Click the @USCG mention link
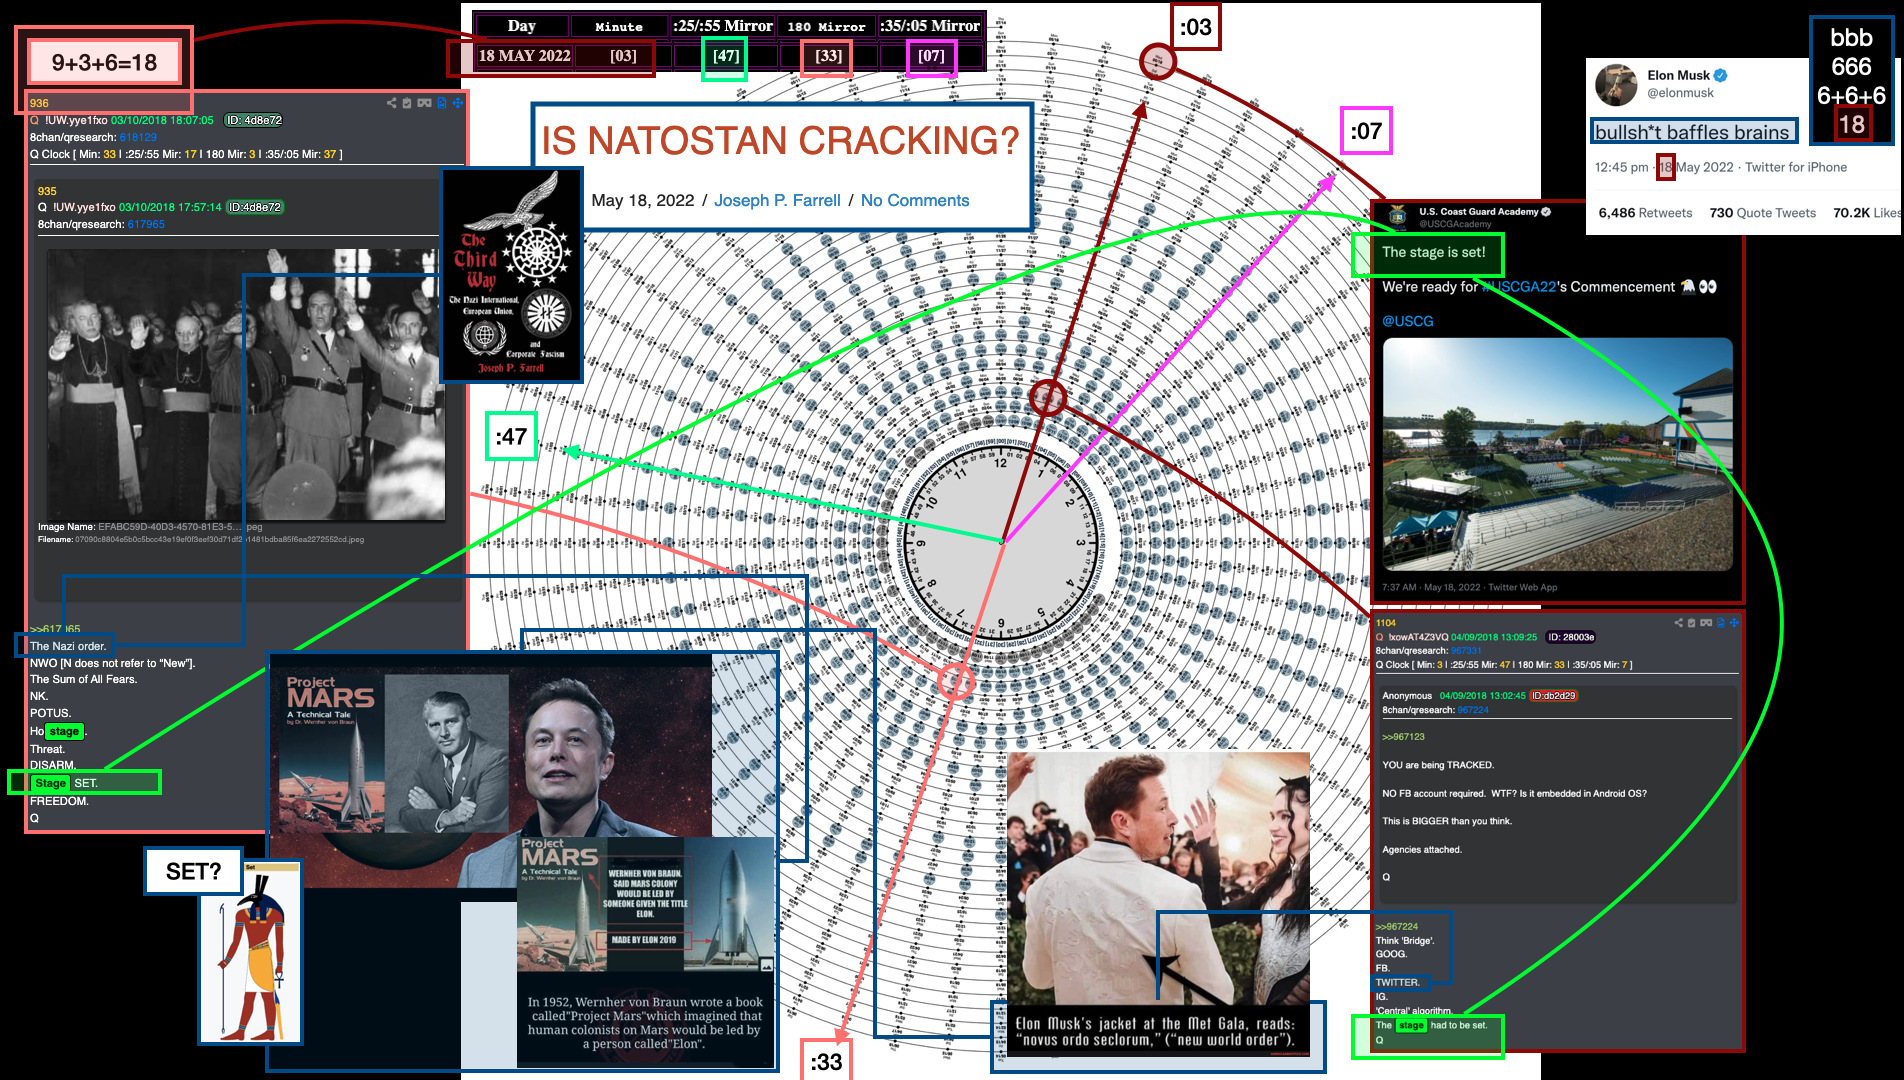The width and height of the screenshot is (1904, 1080). pyautogui.click(x=1408, y=321)
